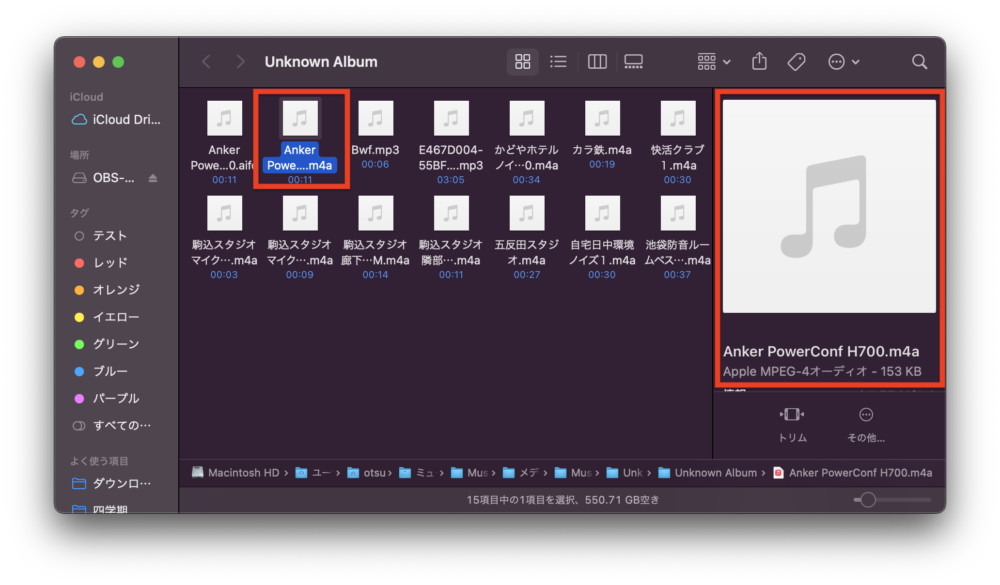Go forward with the right chevron
The image size is (1000, 585).
(x=240, y=62)
